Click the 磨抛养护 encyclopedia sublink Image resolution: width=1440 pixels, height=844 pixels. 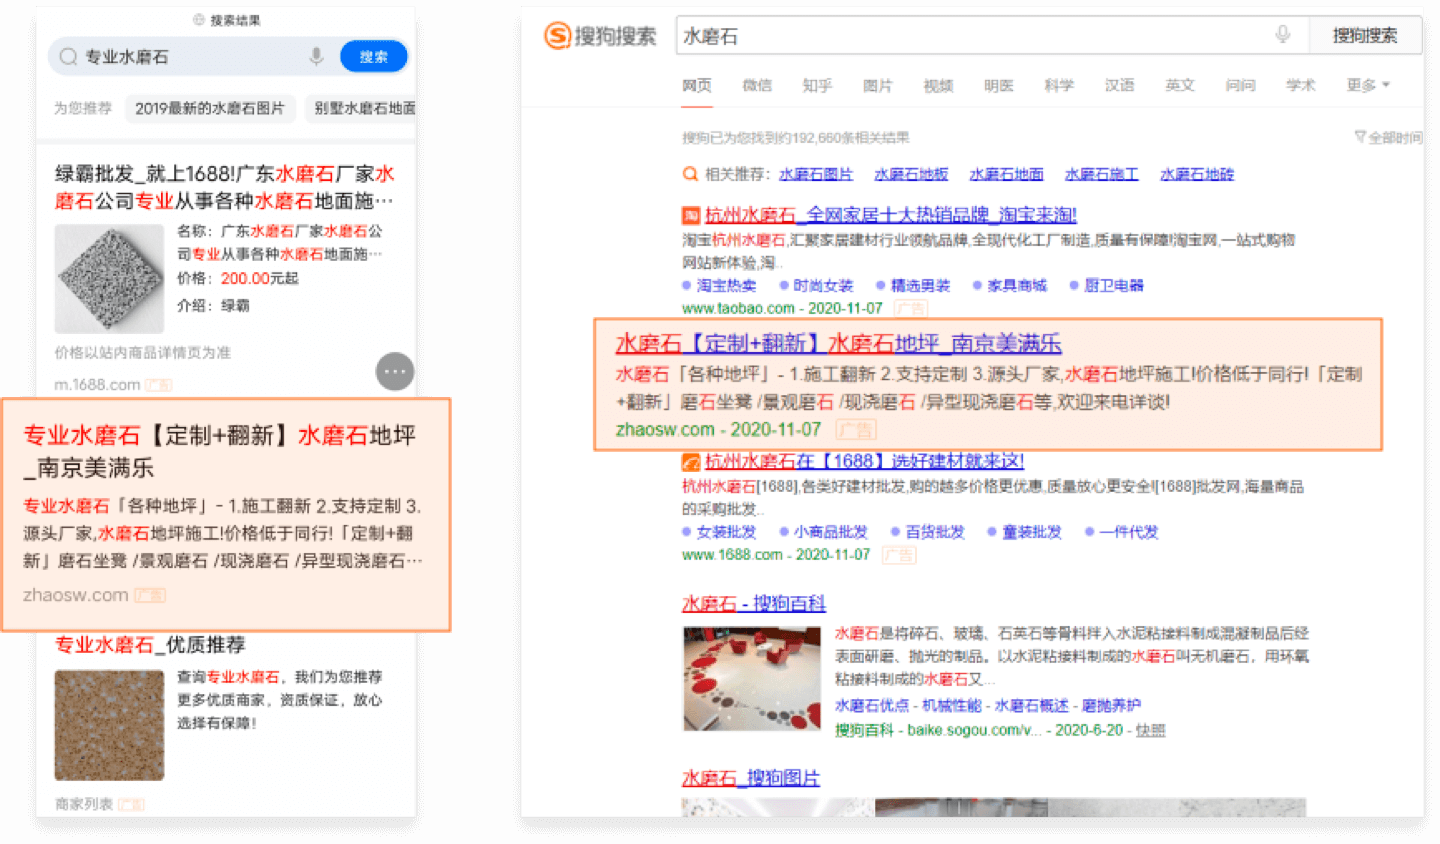coord(1110,706)
